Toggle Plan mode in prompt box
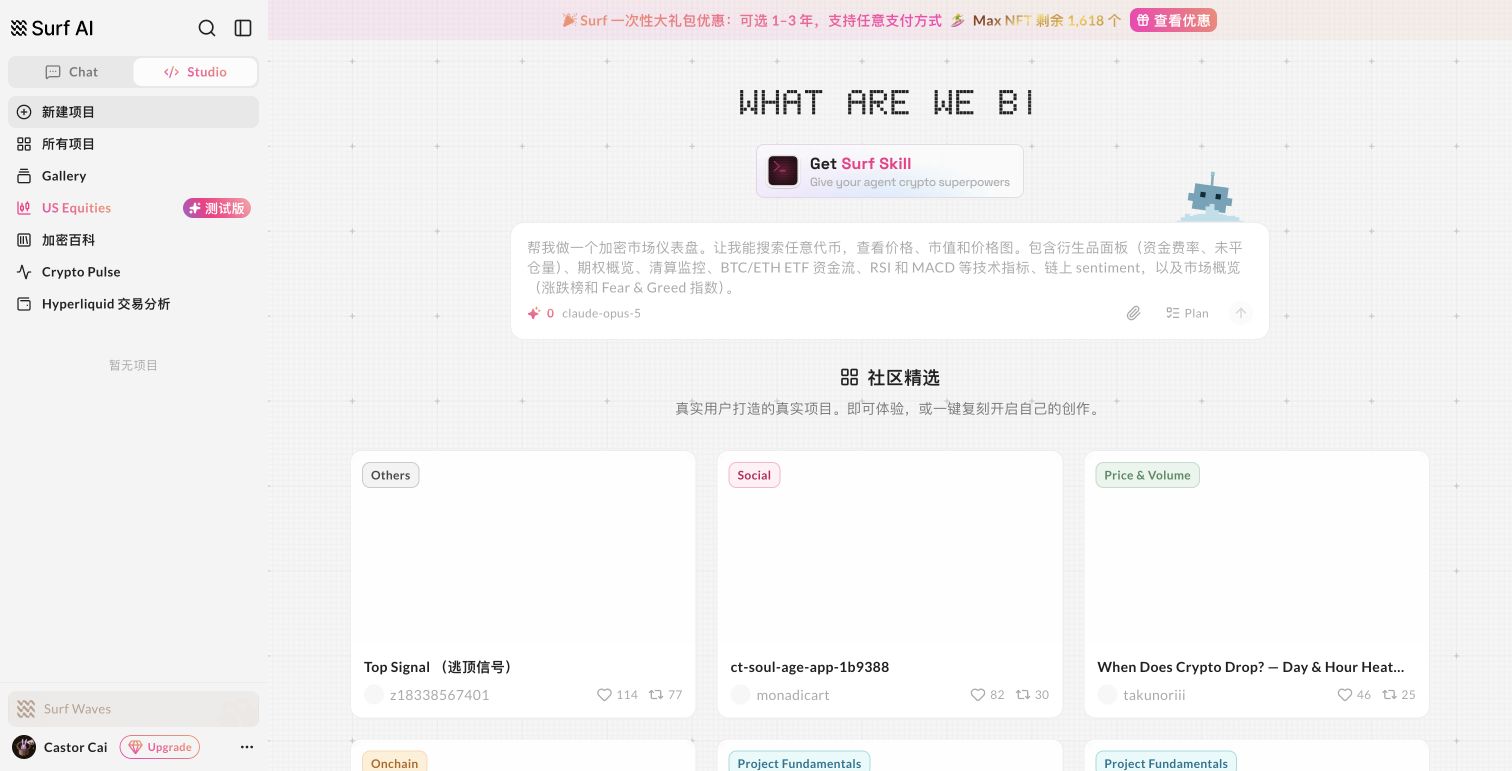Viewport: 1512px width, 771px height. tap(1187, 313)
